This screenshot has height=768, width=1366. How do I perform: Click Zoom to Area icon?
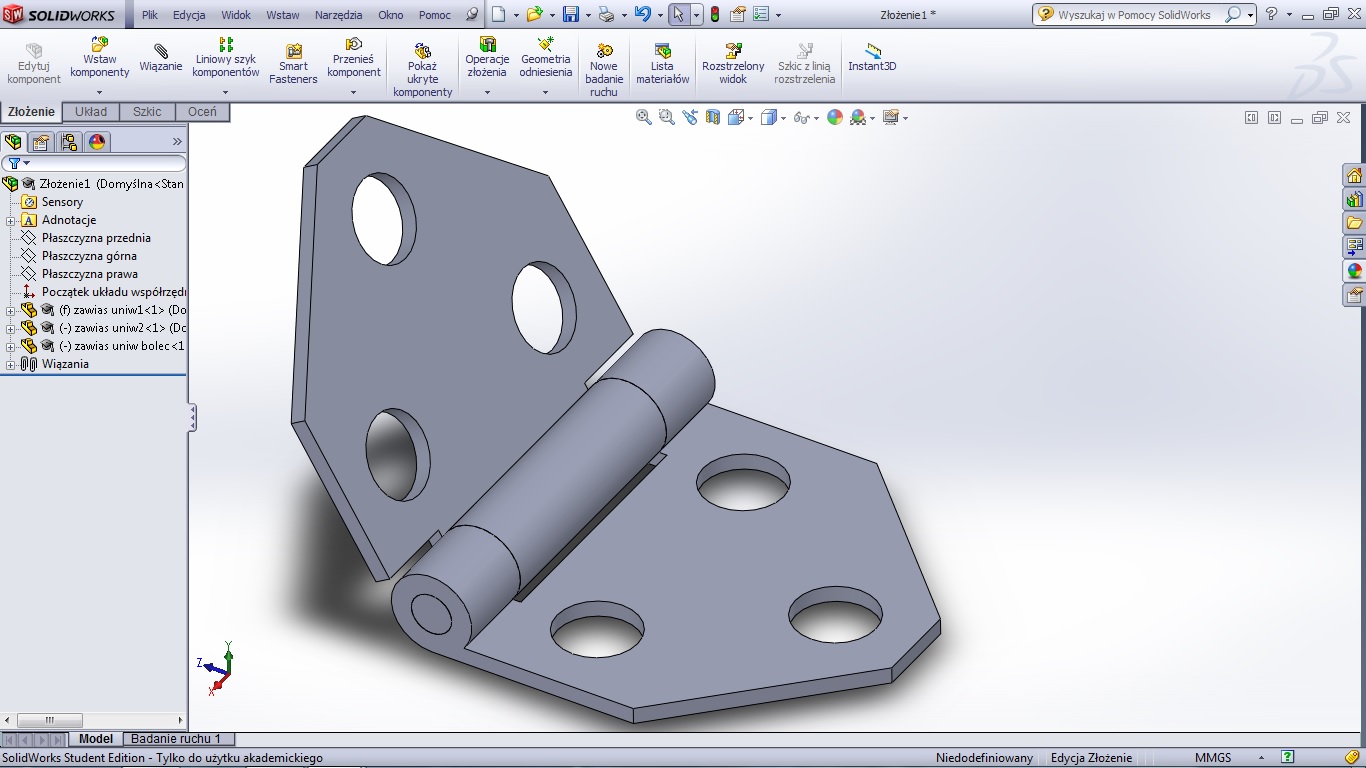click(x=667, y=117)
